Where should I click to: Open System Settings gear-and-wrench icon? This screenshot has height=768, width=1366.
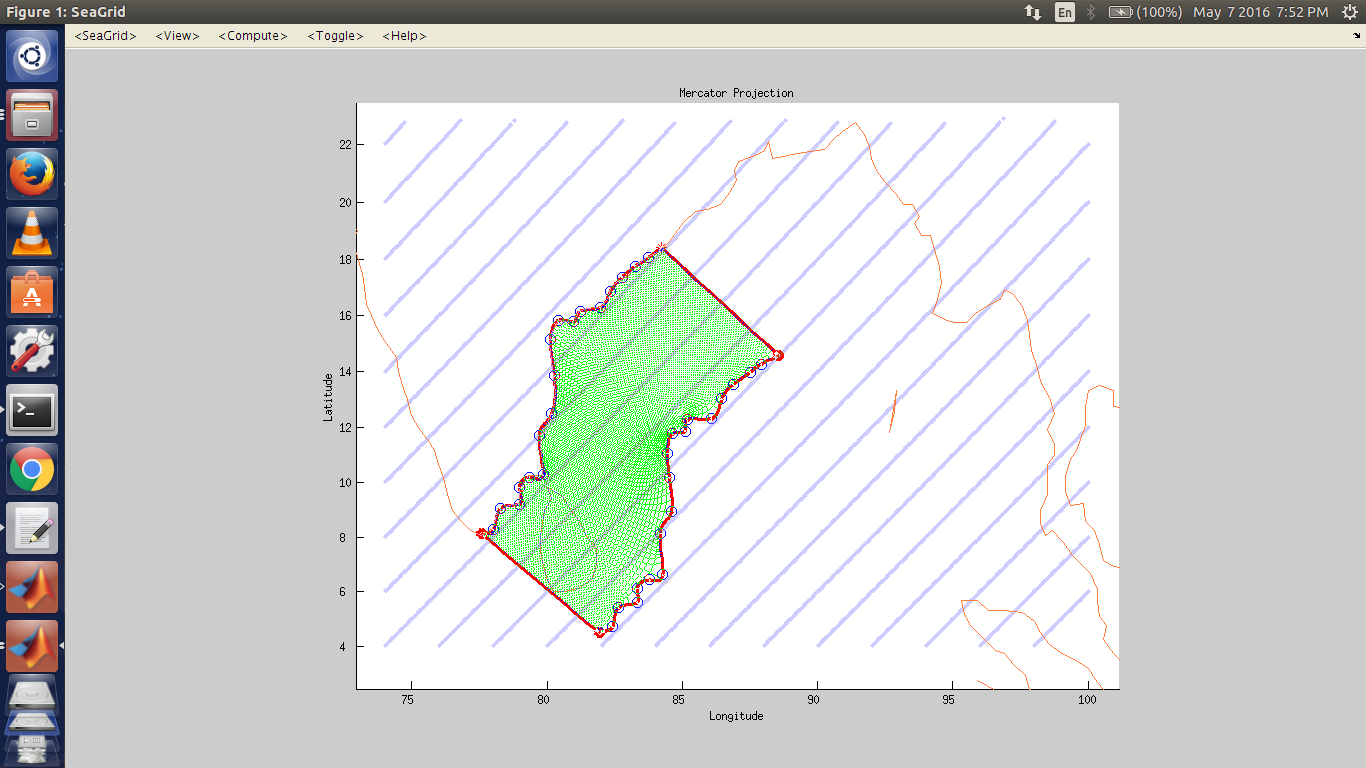coord(32,351)
